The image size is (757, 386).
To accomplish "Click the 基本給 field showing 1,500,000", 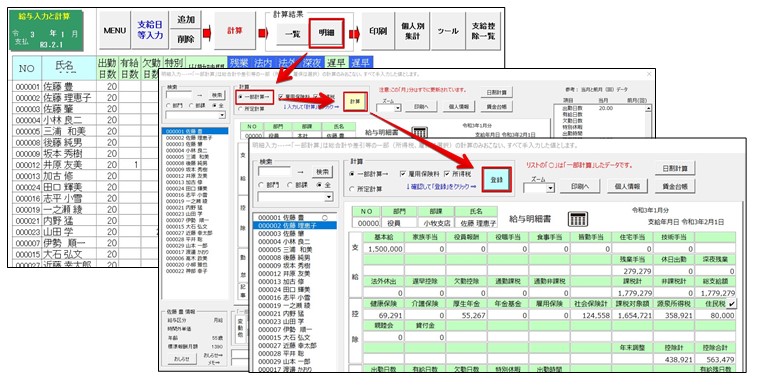I will tap(383, 249).
